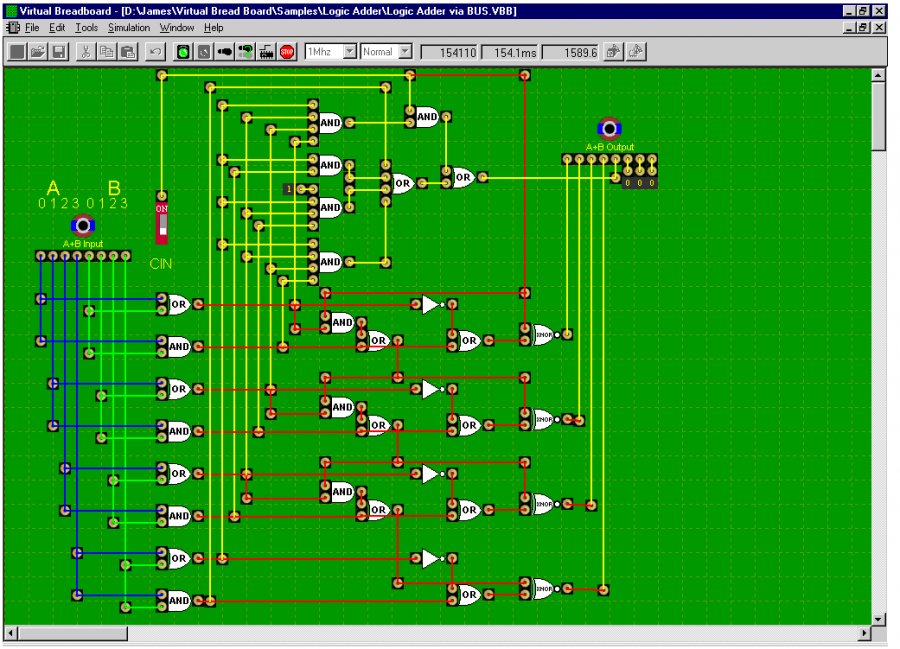This screenshot has height=649, width=900.
Task: Open a file with the folder icon
Action: coord(38,52)
